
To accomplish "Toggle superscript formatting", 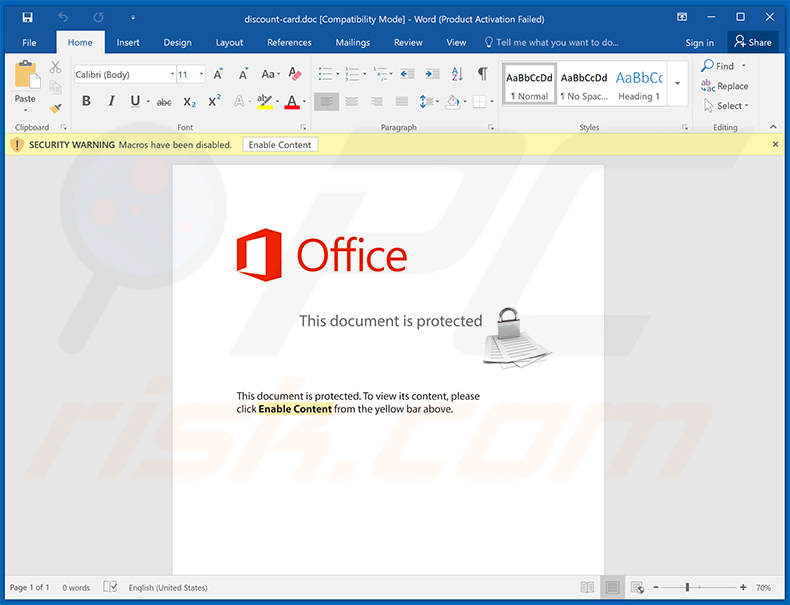I will (x=215, y=101).
